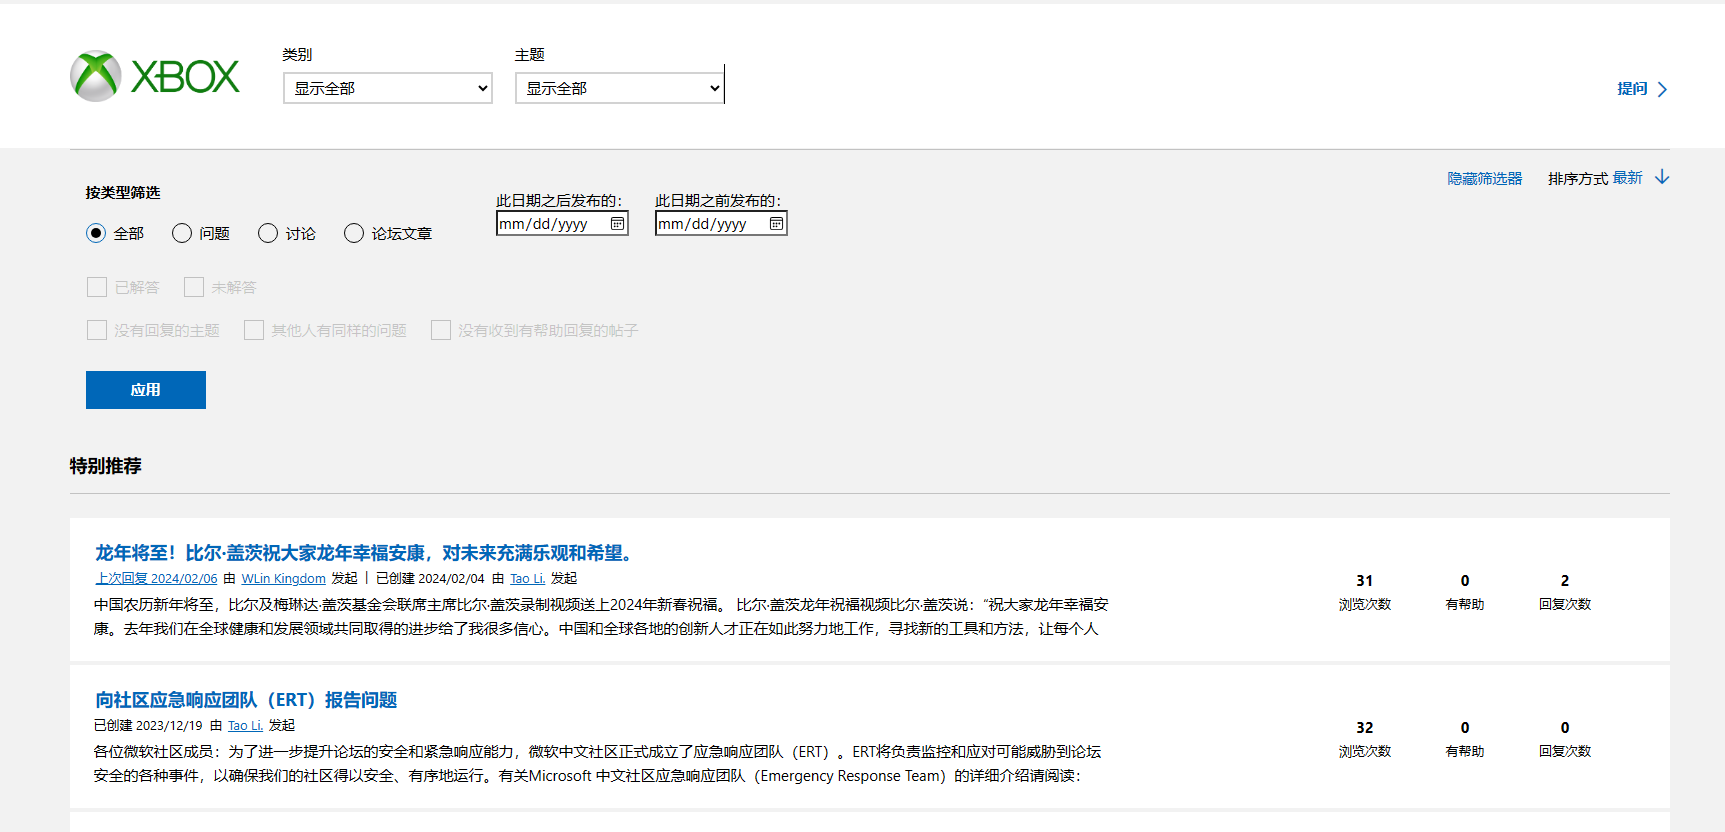Click the 提问 link
The height and width of the screenshot is (832, 1725).
[1632, 89]
